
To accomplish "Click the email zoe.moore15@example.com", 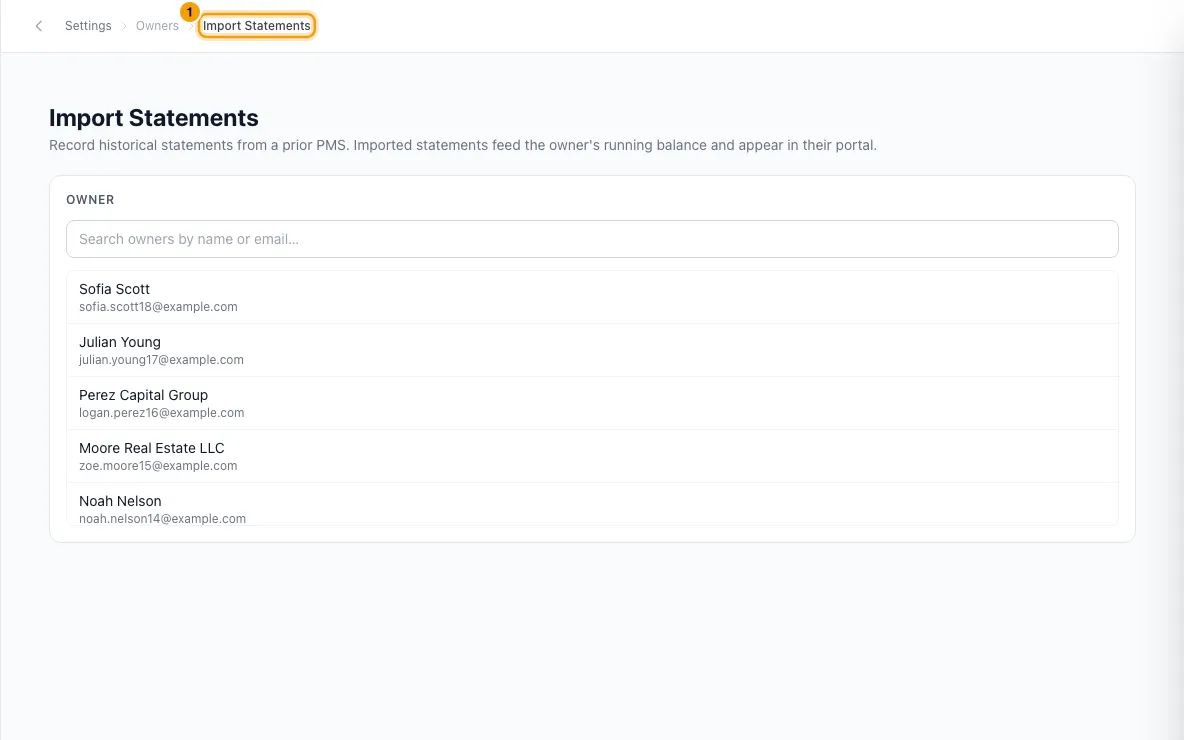I will pyautogui.click(x=158, y=465).
